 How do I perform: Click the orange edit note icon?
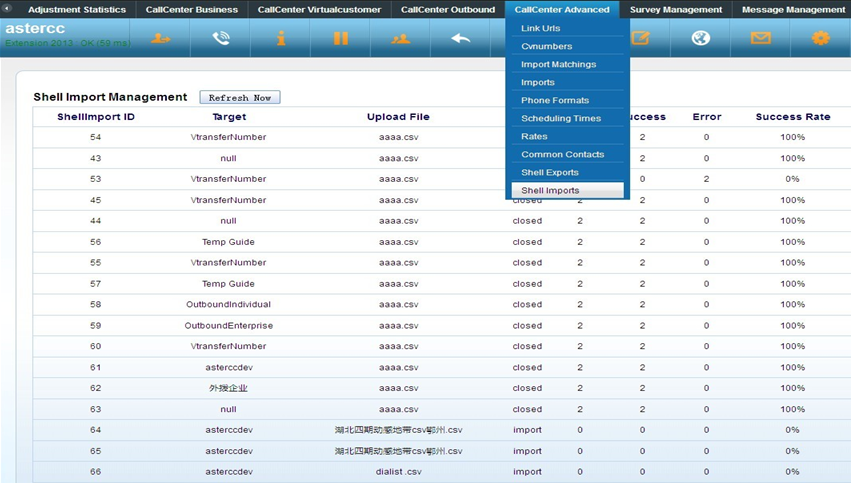point(640,39)
